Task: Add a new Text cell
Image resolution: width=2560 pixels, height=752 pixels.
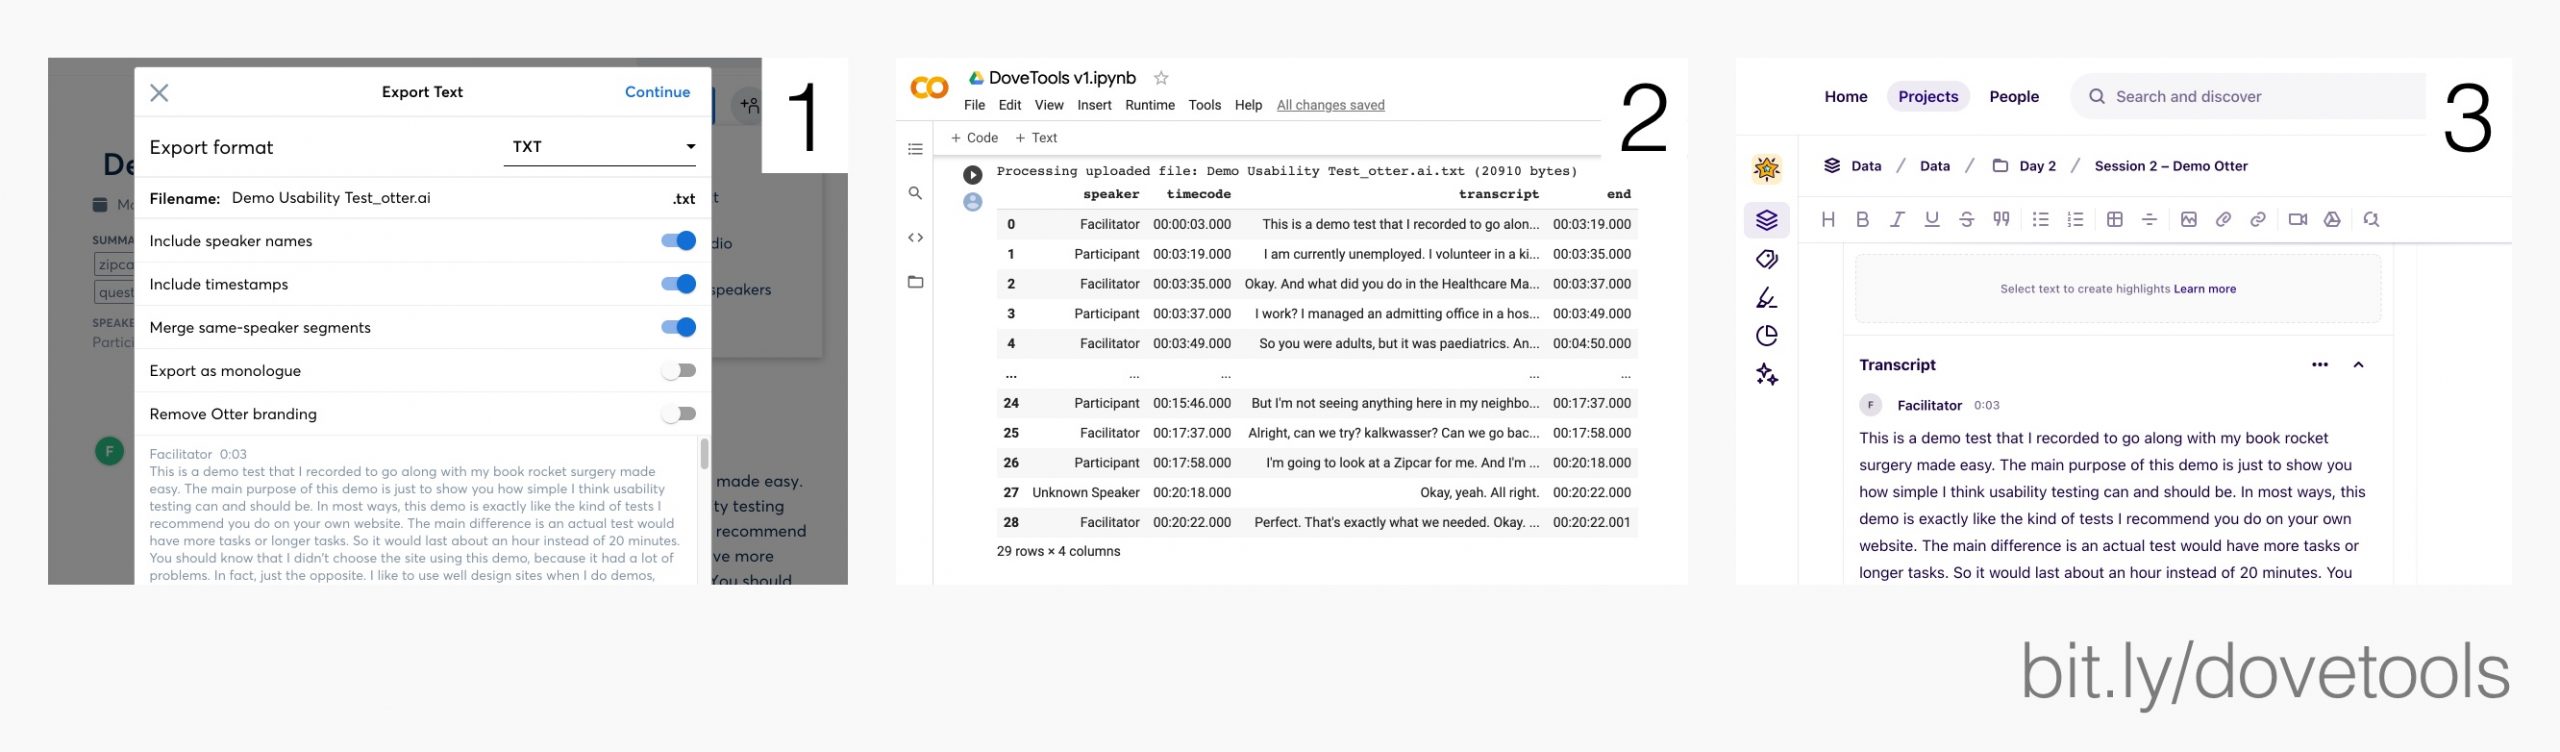Action: (1036, 138)
